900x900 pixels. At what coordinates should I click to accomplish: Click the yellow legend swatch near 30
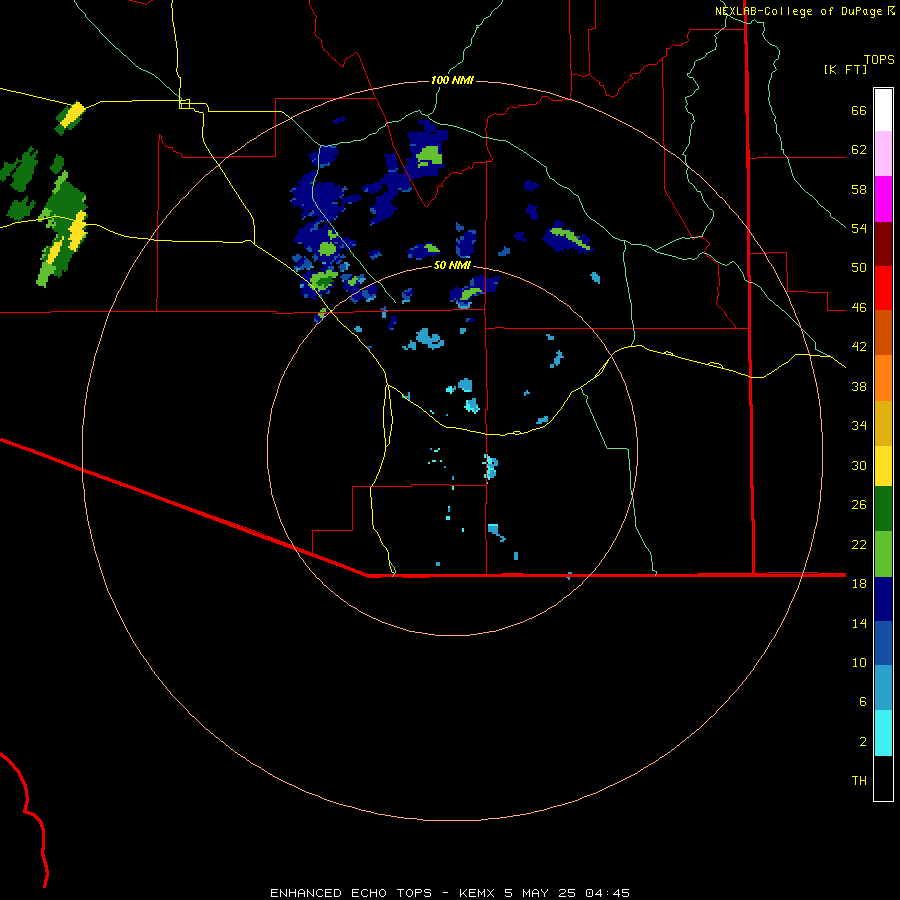[883, 465]
